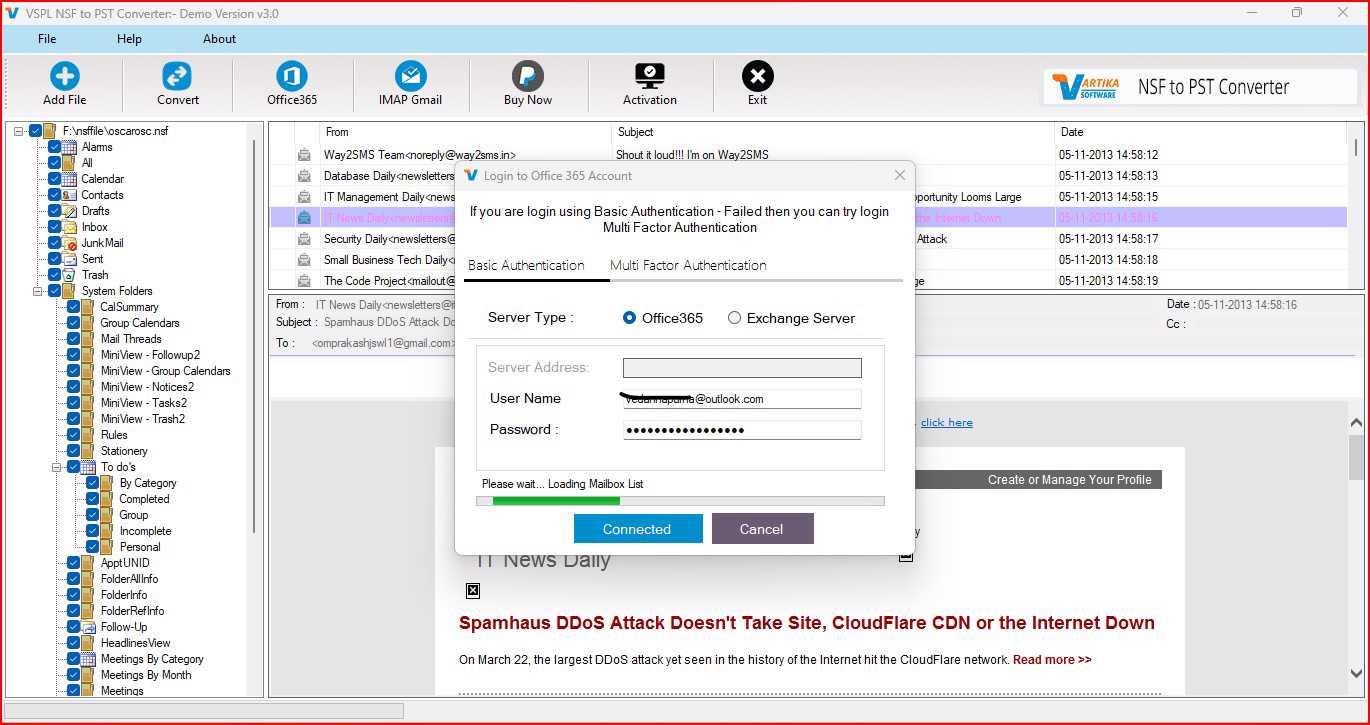Switch to Basic Authentication tab
This screenshot has height=725, width=1370.
click(526, 265)
